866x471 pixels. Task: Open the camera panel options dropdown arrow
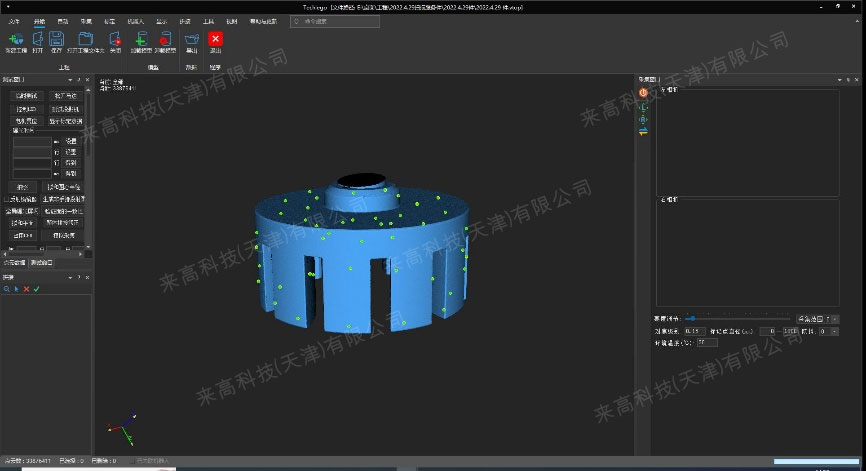tap(837, 79)
